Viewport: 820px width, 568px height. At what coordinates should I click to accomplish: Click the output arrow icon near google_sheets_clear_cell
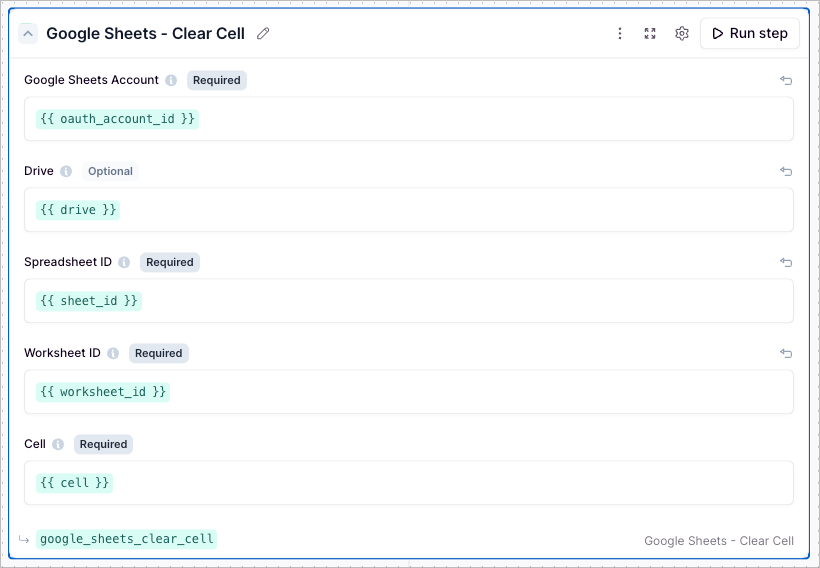point(24,539)
